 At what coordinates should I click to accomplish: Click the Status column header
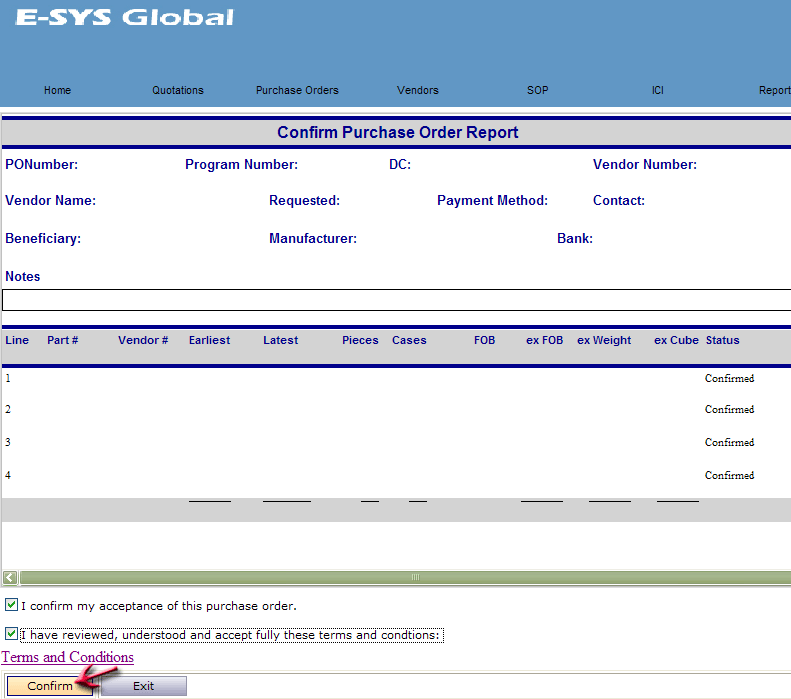(x=722, y=340)
